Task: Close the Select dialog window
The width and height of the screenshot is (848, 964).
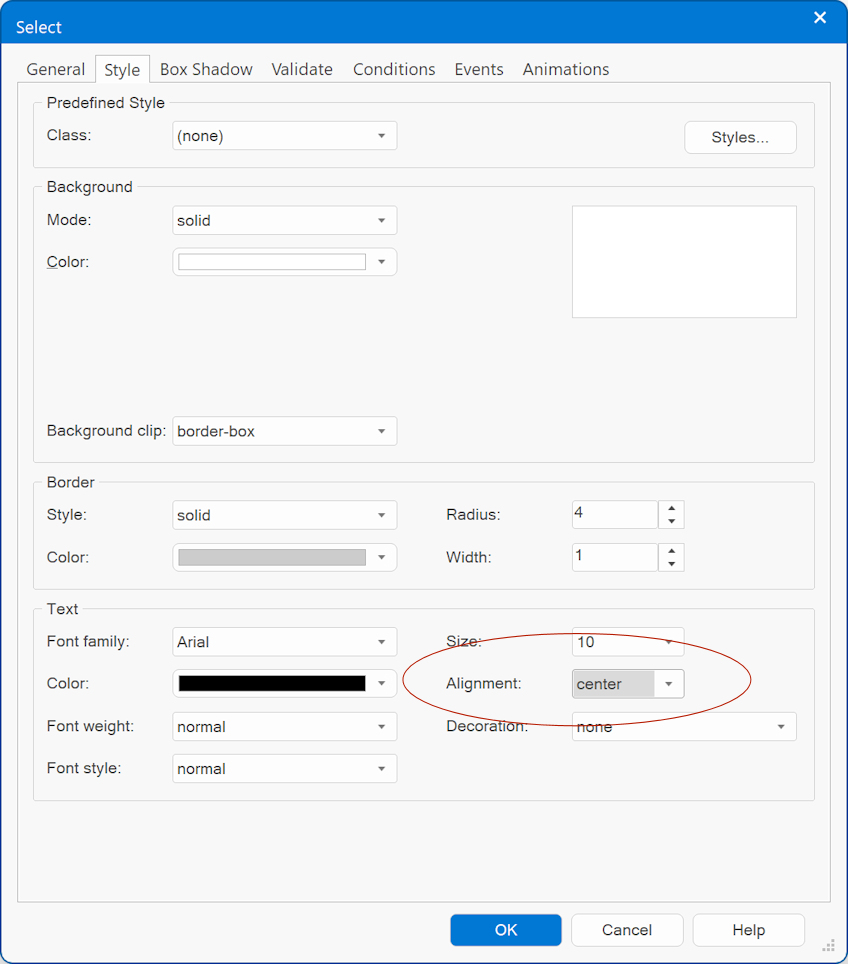Action: click(x=820, y=18)
